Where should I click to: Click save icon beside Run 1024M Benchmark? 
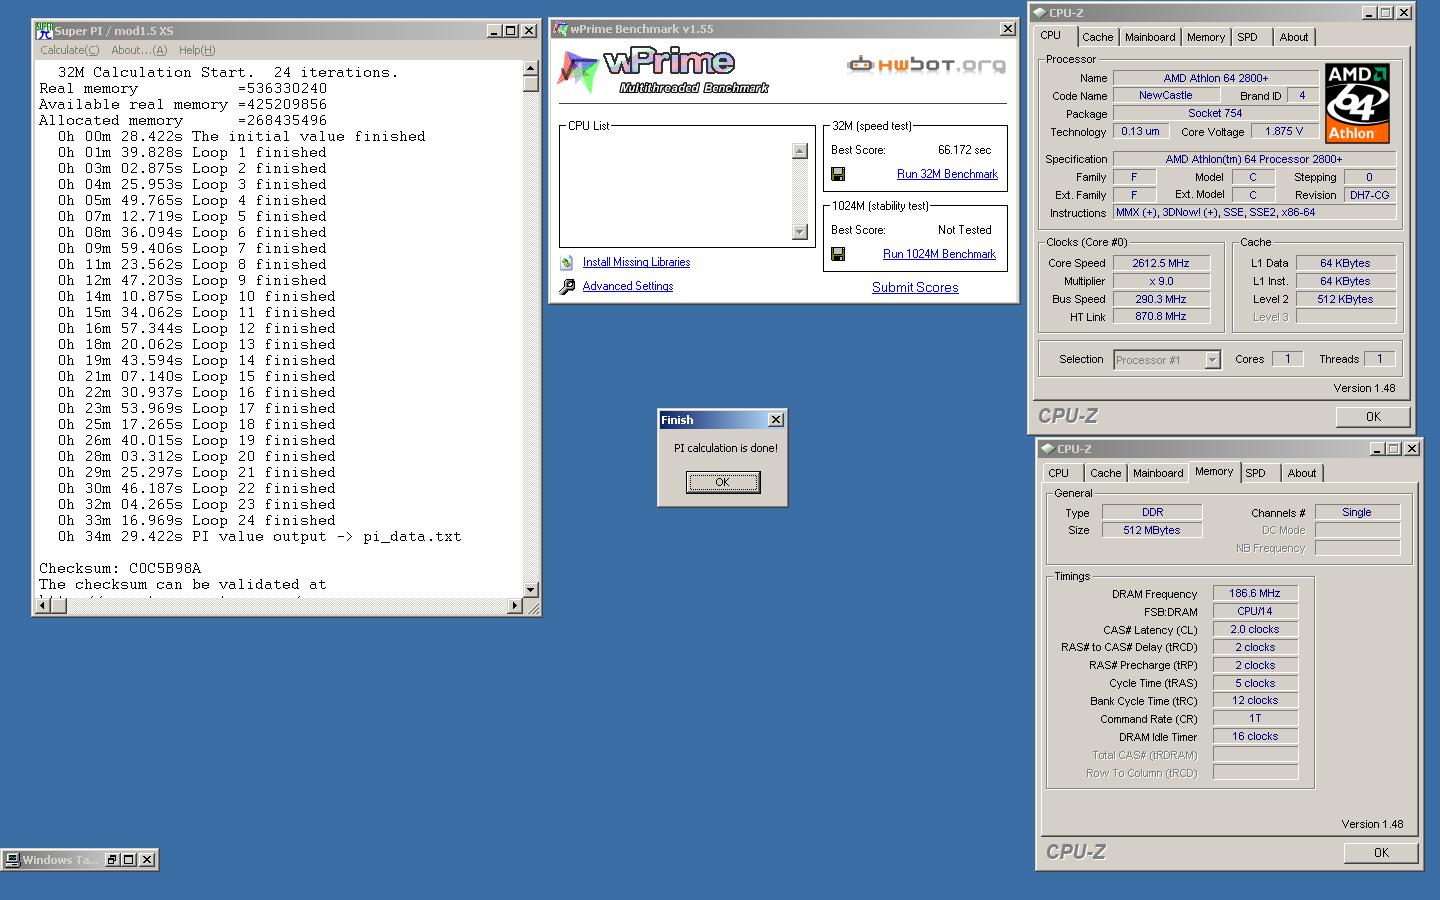838,254
